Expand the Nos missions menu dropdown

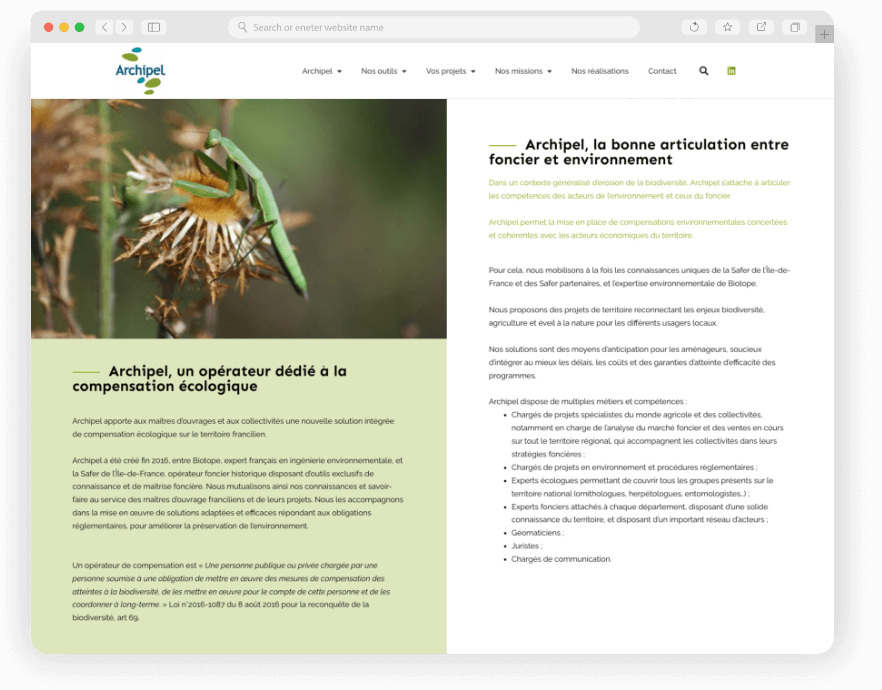tap(523, 71)
